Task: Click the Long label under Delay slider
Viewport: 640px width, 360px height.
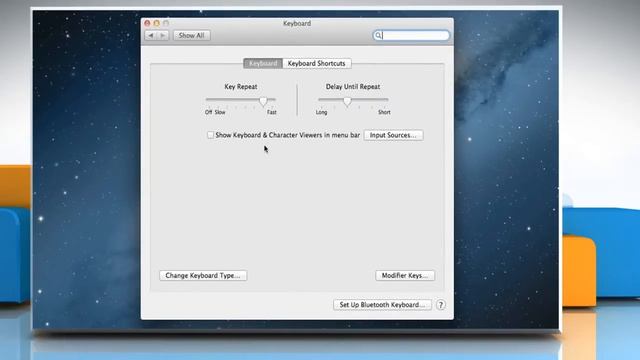Action: pyautogui.click(x=322, y=112)
